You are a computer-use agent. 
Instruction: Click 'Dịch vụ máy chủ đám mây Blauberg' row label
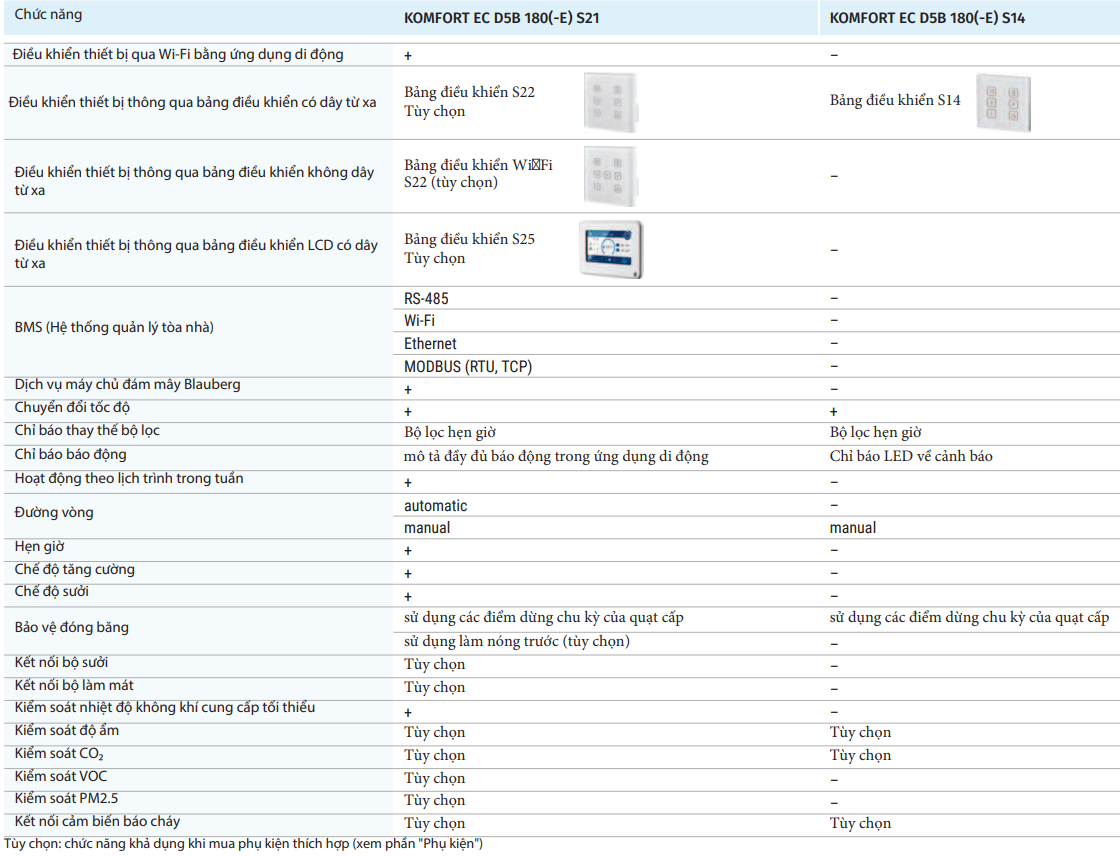127,384
